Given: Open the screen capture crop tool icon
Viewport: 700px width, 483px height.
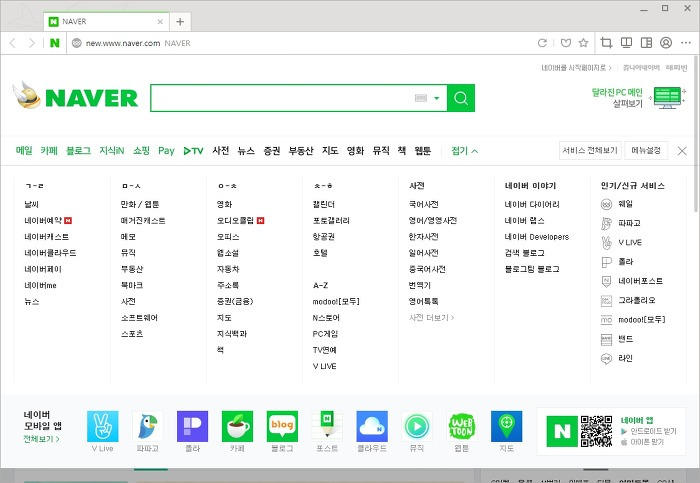Looking at the screenshot, I should (606, 43).
